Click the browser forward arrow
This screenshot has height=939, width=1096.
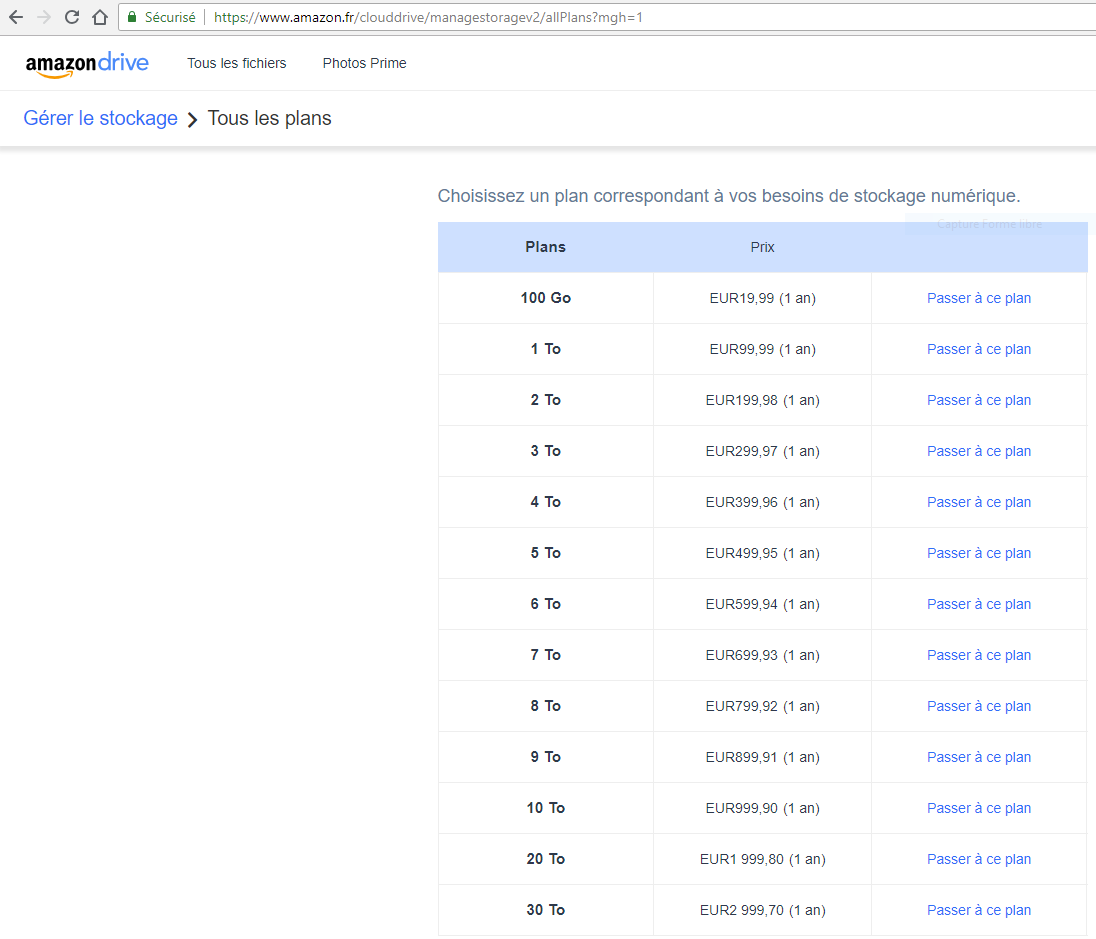pyautogui.click(x=44, y=17)
